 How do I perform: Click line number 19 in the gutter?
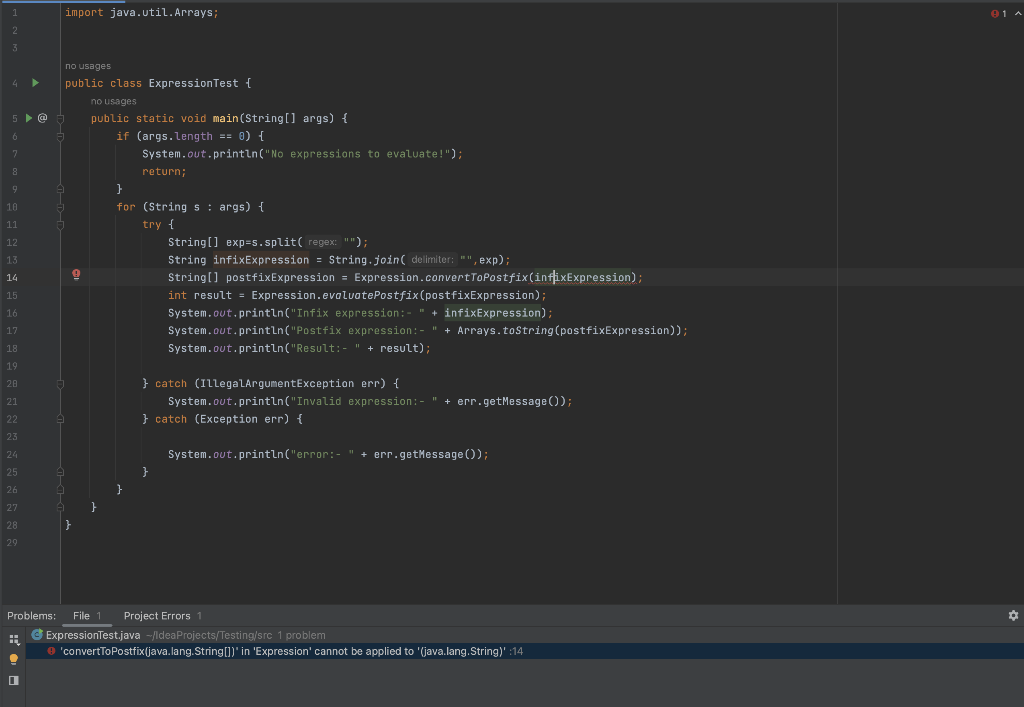pos(12,366)
